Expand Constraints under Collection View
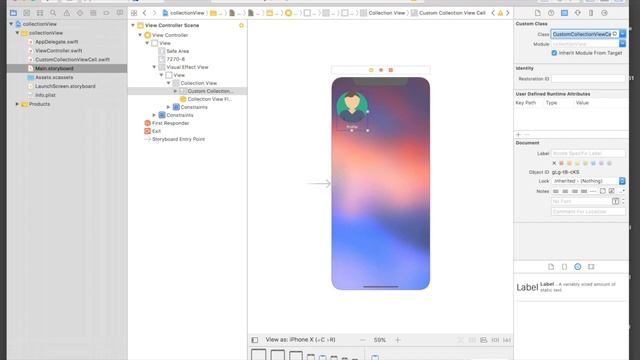This screenshot has width=640, height=360. click(x=169, y=107)
